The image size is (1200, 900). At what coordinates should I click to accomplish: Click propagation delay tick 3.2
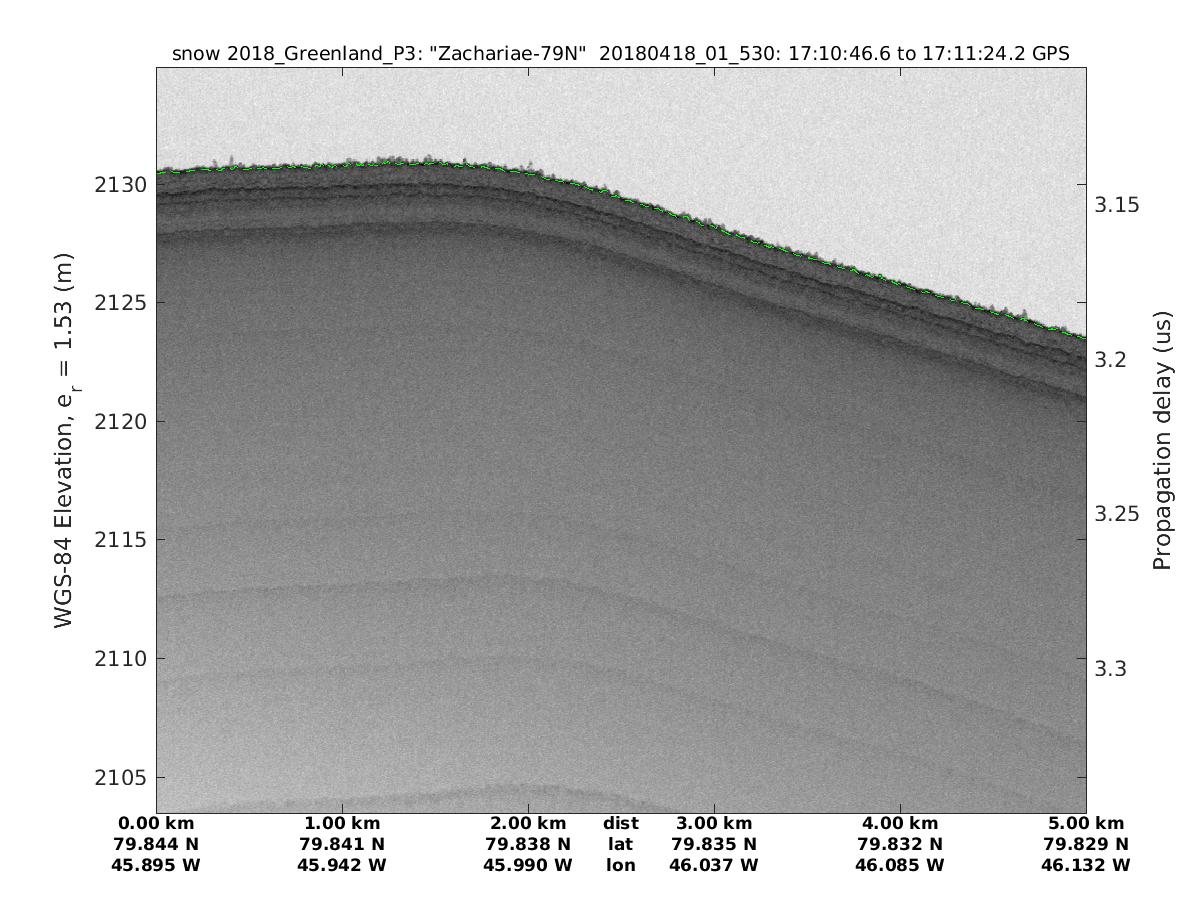click(1111, 359)
